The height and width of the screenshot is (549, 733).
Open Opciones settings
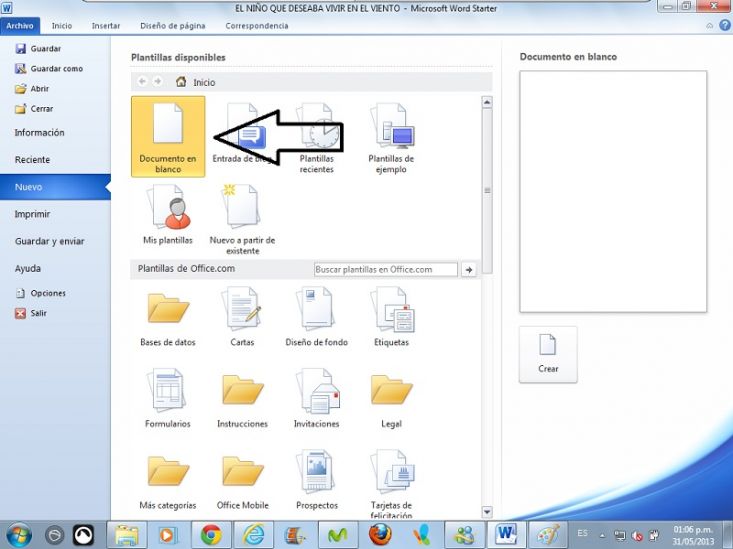click(41, 293)
